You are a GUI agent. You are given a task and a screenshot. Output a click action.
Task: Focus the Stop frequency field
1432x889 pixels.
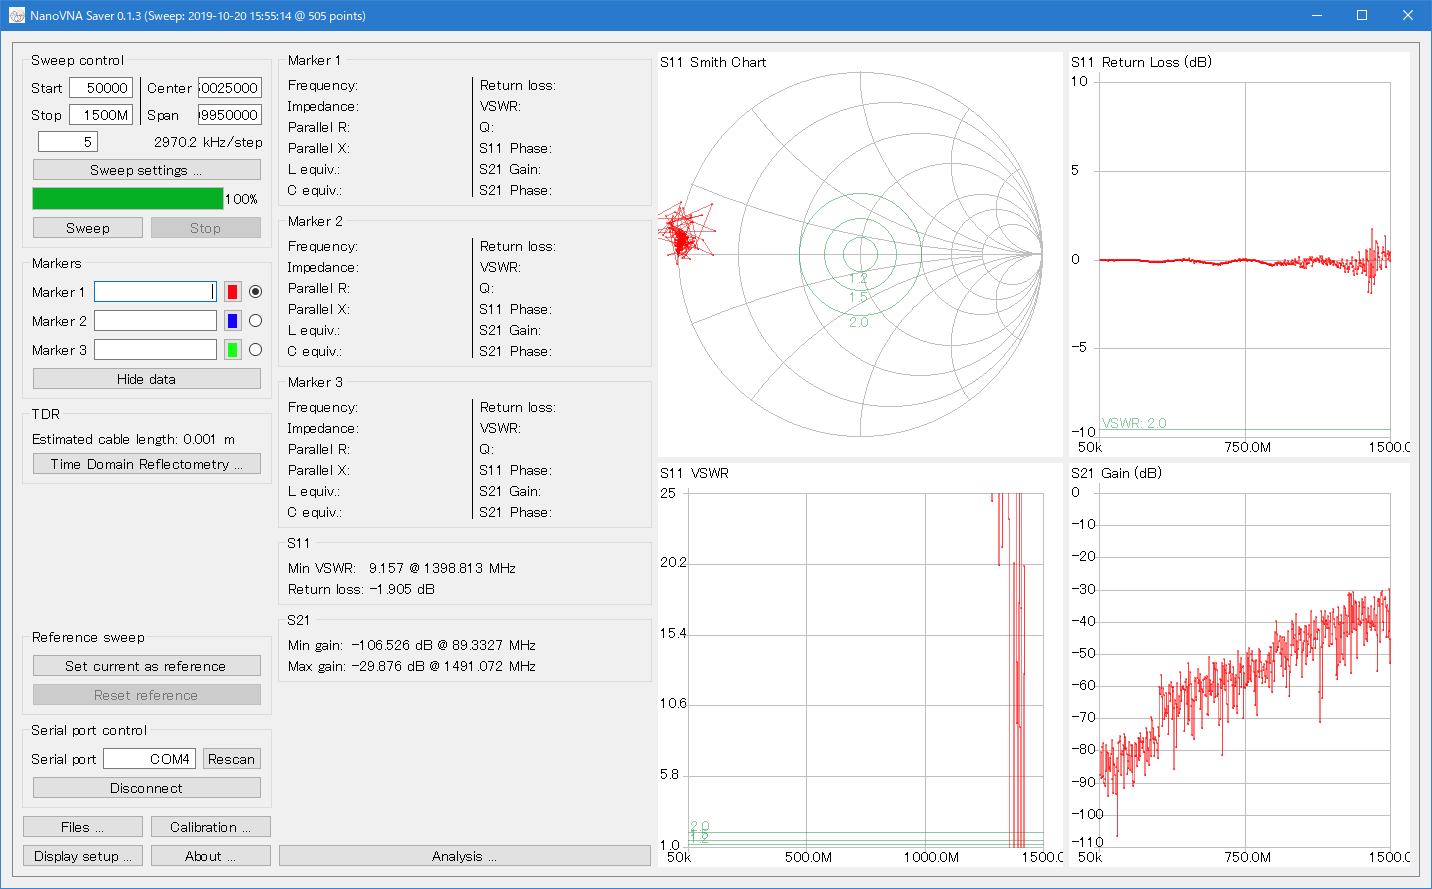point(101,115)
